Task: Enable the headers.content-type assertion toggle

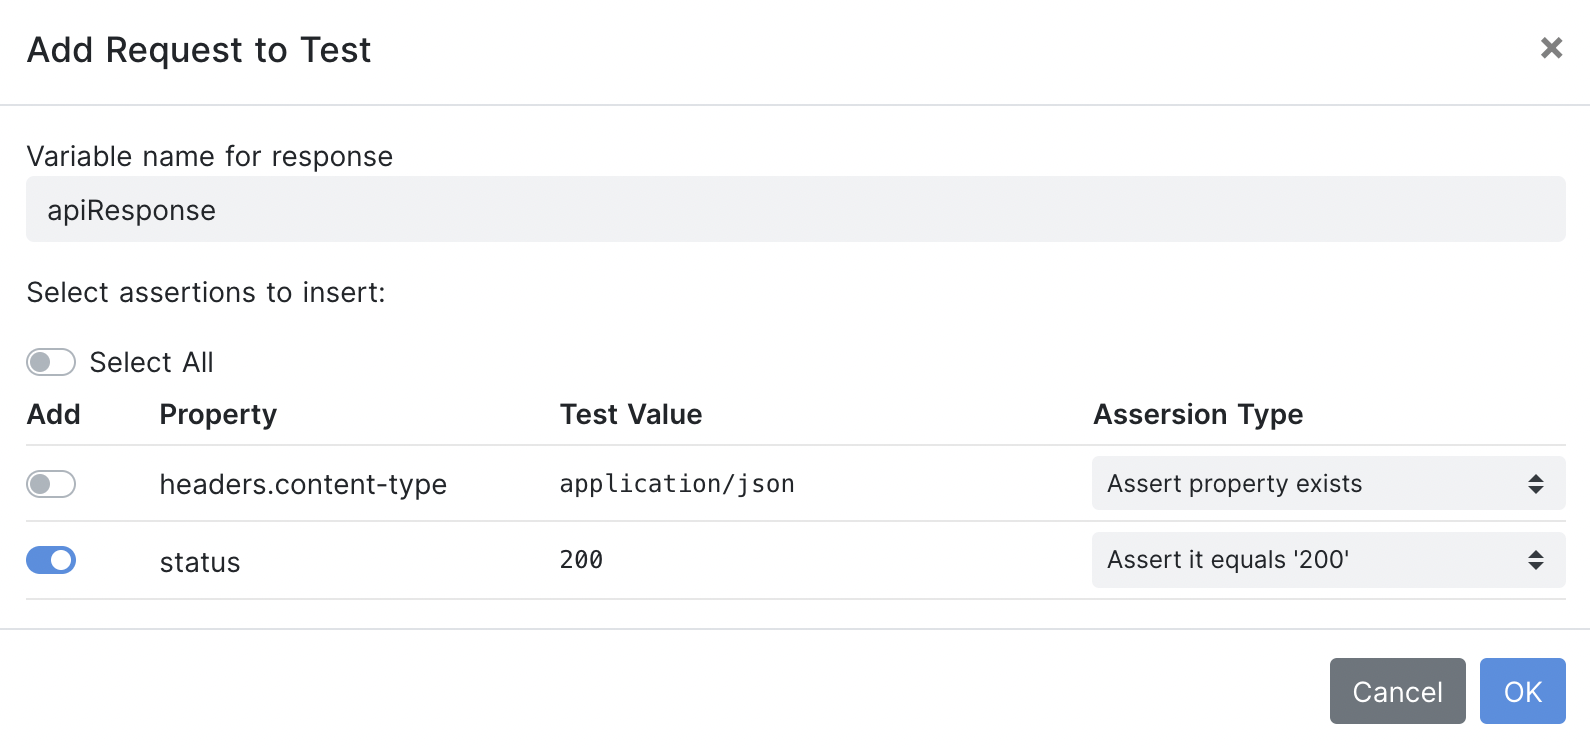Action: tap(51, 484)
